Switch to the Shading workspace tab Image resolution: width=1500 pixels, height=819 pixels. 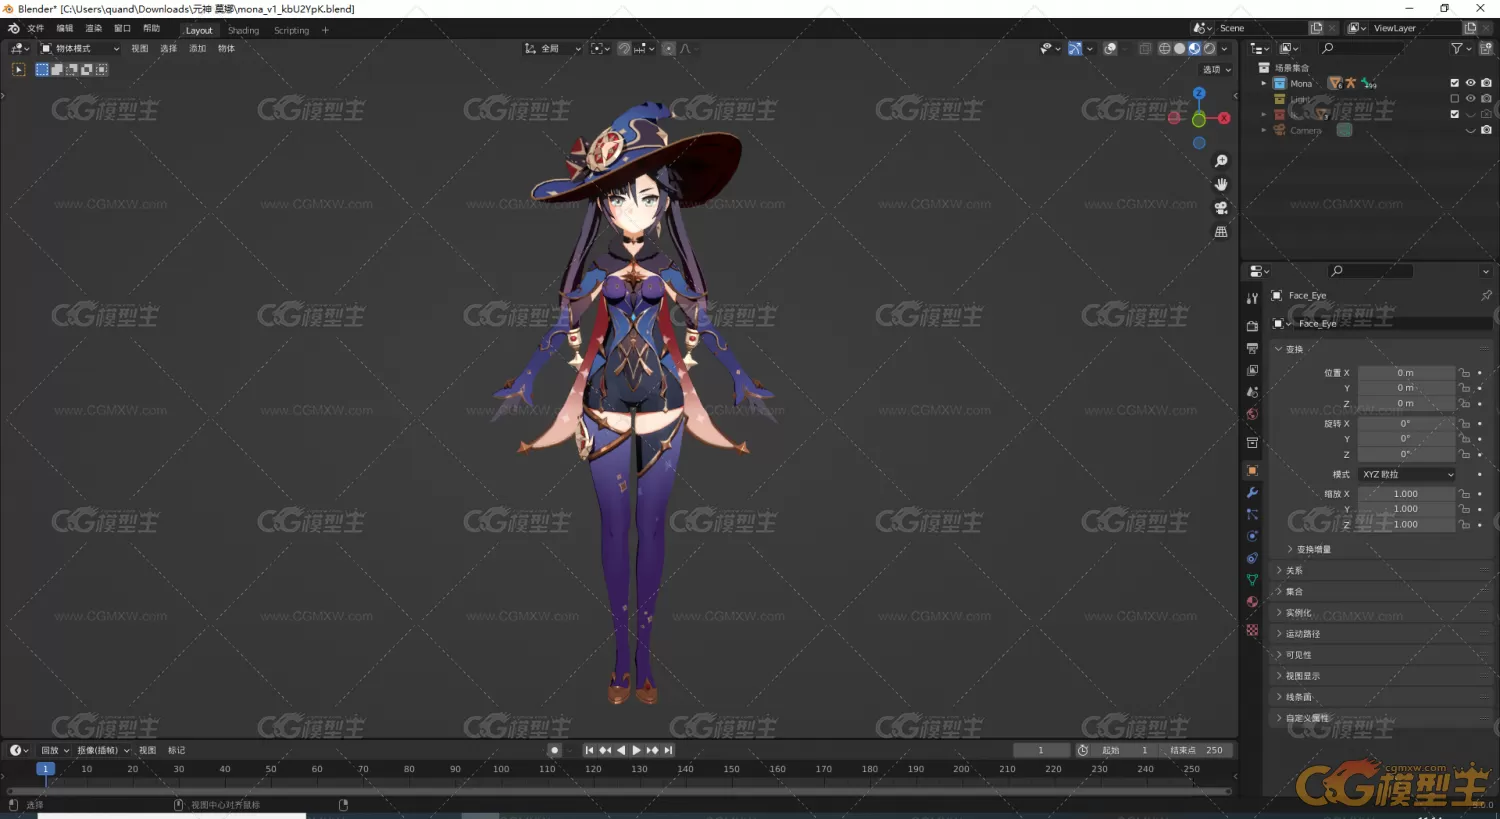point(243,30)
